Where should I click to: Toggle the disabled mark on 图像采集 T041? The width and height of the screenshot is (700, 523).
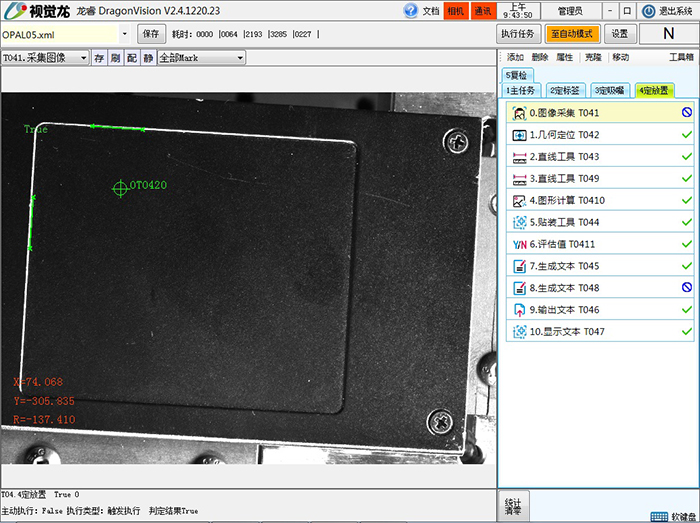pos(686,113)
